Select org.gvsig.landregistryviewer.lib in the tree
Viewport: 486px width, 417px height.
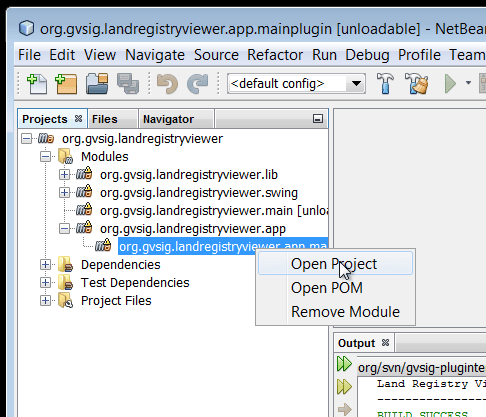(x=189, y=175)
